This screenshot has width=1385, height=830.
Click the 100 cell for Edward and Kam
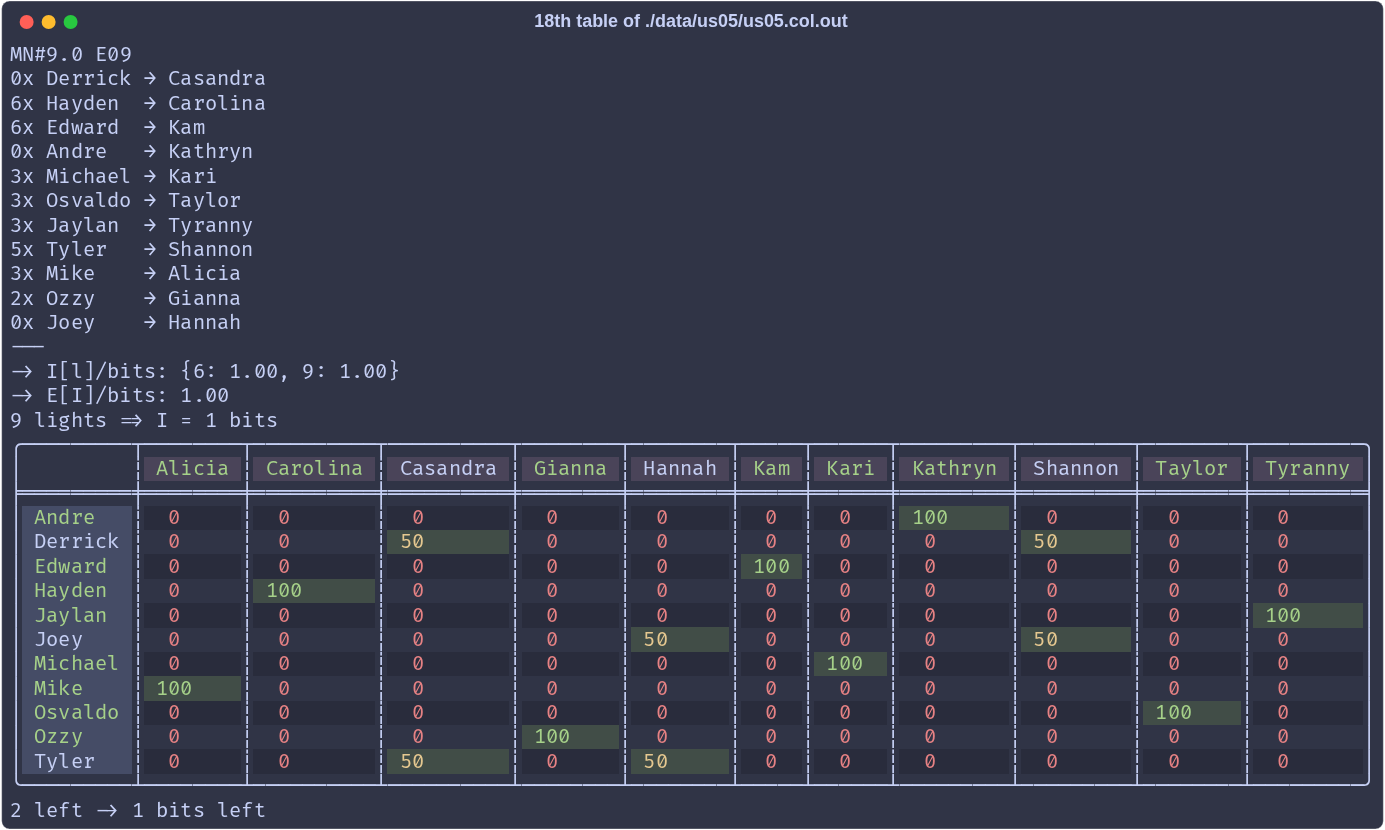(x=771, y=566)
